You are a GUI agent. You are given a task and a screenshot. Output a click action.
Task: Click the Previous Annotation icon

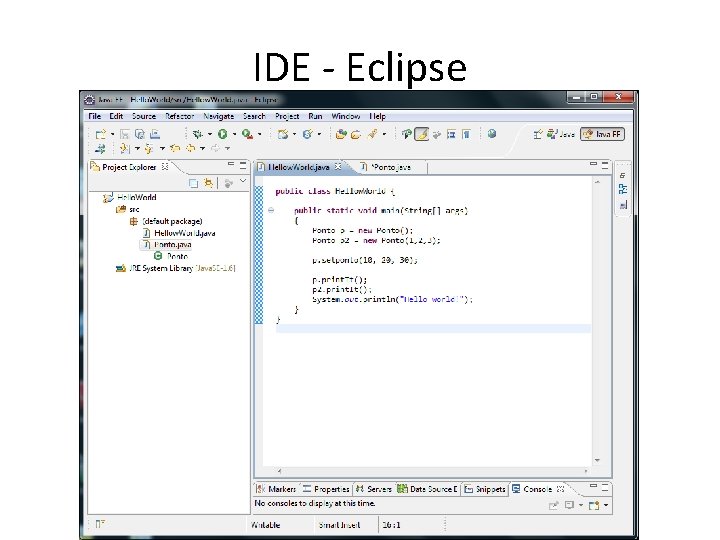tap(148, 148)
